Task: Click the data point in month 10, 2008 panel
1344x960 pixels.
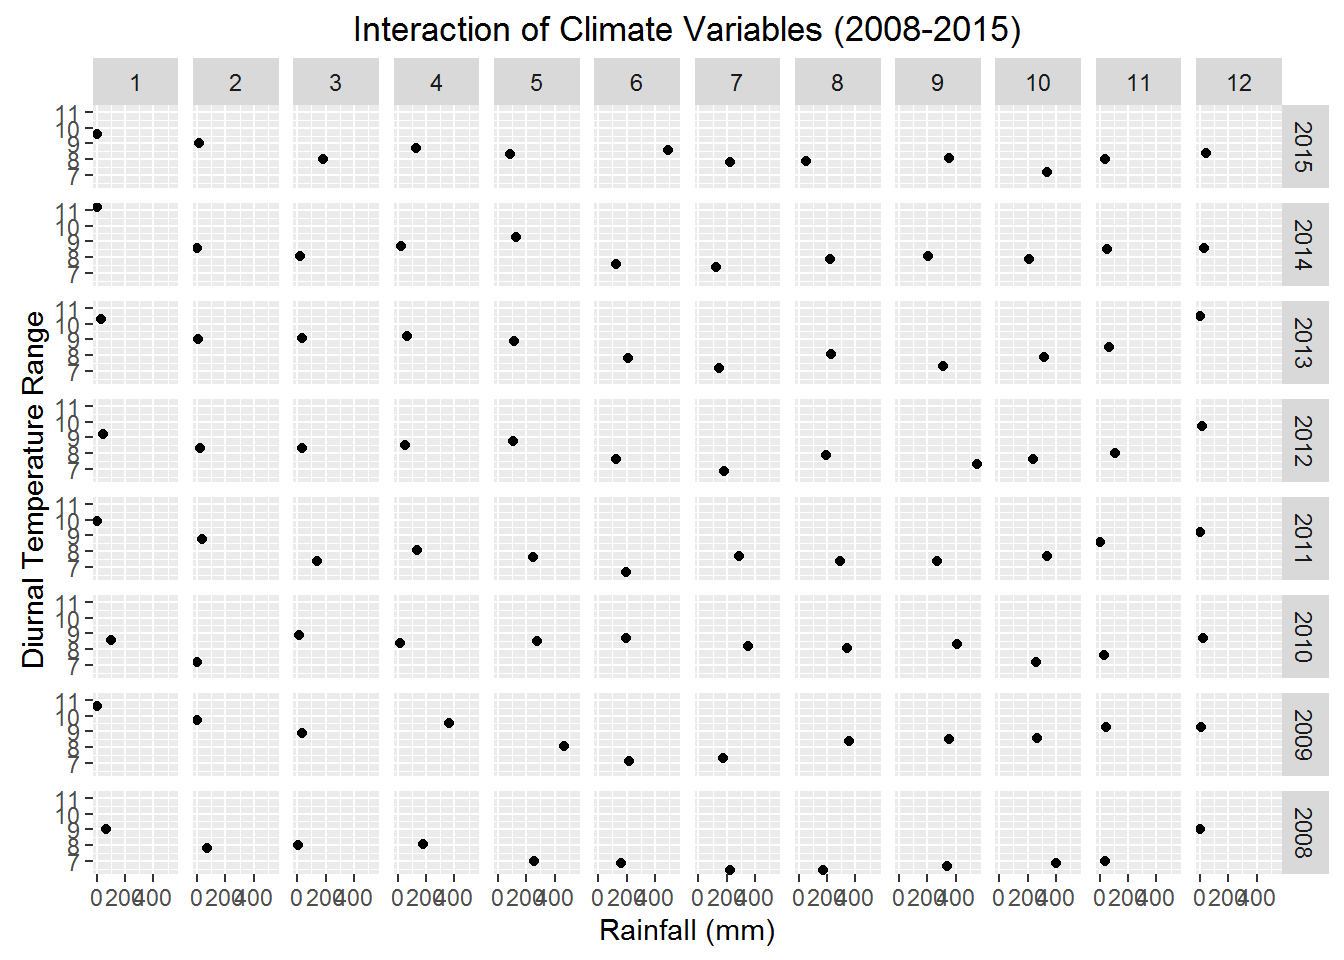Action: click(1056, 863)
